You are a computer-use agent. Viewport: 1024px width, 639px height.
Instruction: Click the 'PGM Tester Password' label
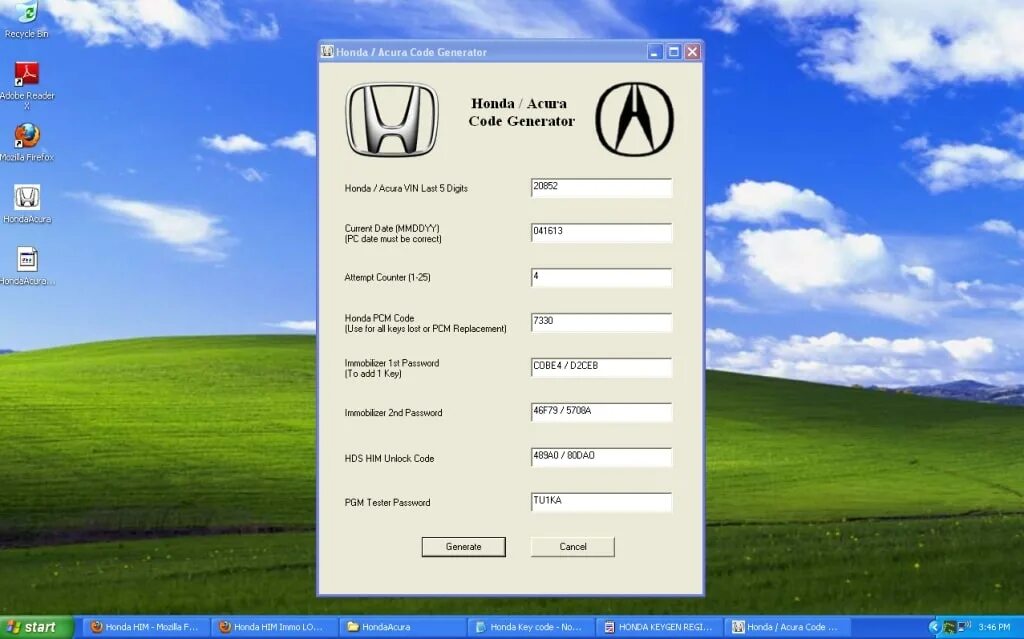[387, 502]
